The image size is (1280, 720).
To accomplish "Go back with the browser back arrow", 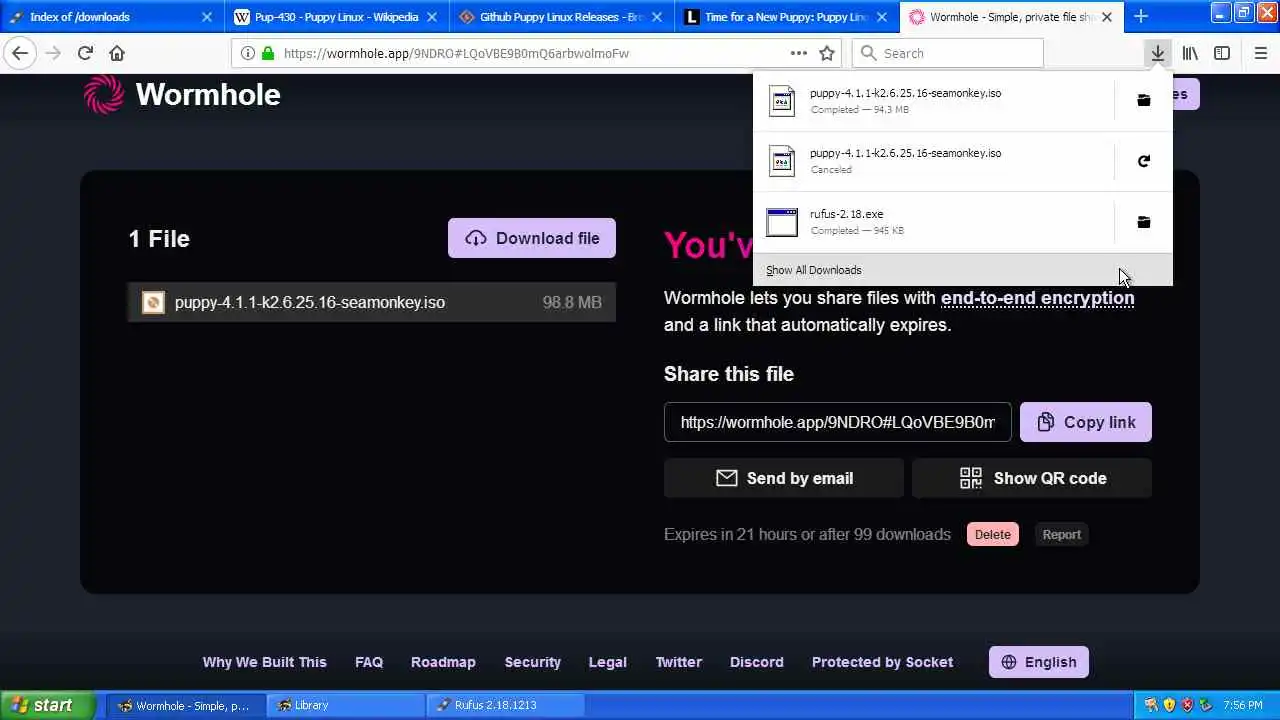I will tap(20, 53).
